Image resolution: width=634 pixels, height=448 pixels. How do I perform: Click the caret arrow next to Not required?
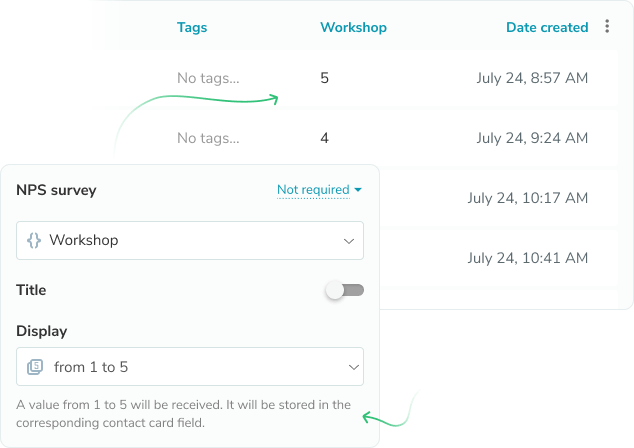(x=358, y=189)
